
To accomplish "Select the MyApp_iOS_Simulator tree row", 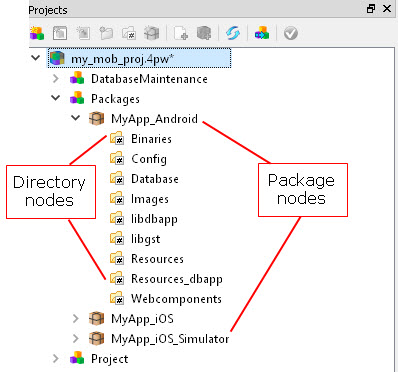I will pos(170,339).
